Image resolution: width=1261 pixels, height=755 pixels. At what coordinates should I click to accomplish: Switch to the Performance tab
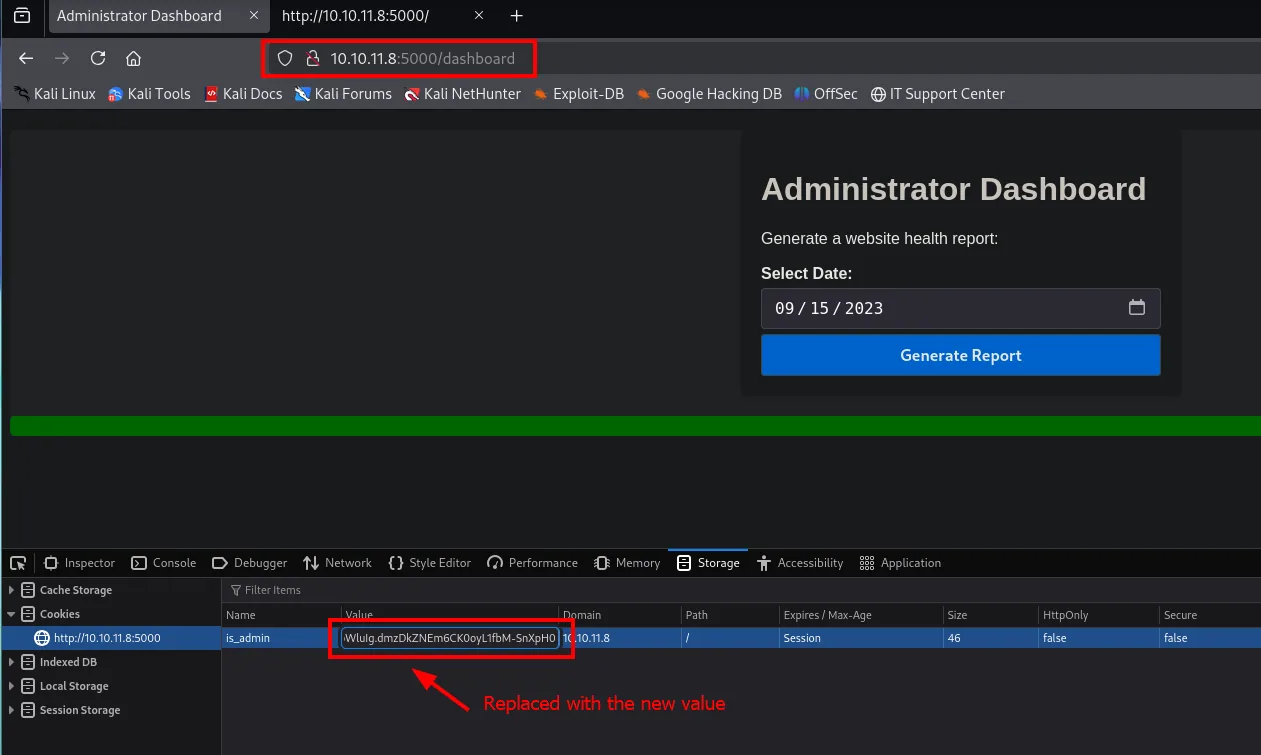click(x=532, y=563)
